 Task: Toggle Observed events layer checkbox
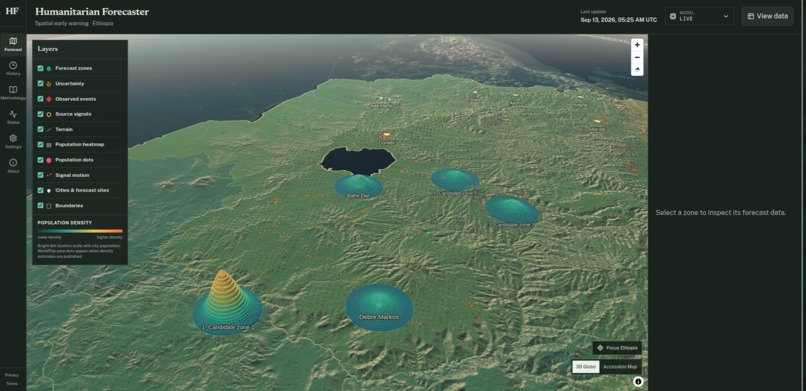(41, 99)
